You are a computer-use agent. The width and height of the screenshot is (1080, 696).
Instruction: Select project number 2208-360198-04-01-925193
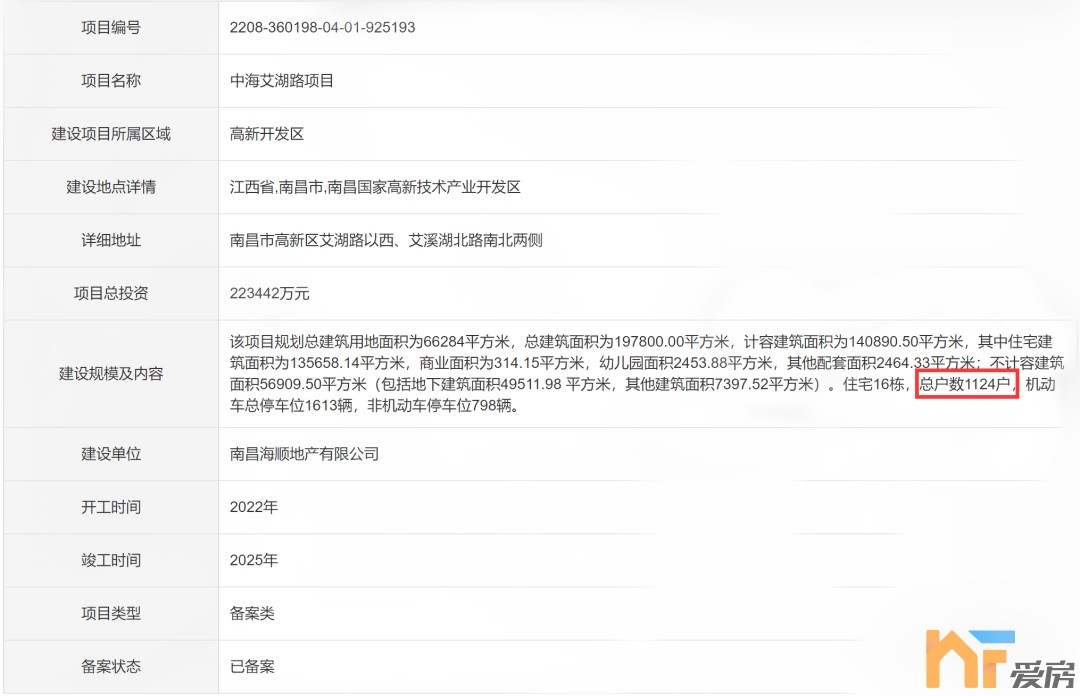(322, 28)
